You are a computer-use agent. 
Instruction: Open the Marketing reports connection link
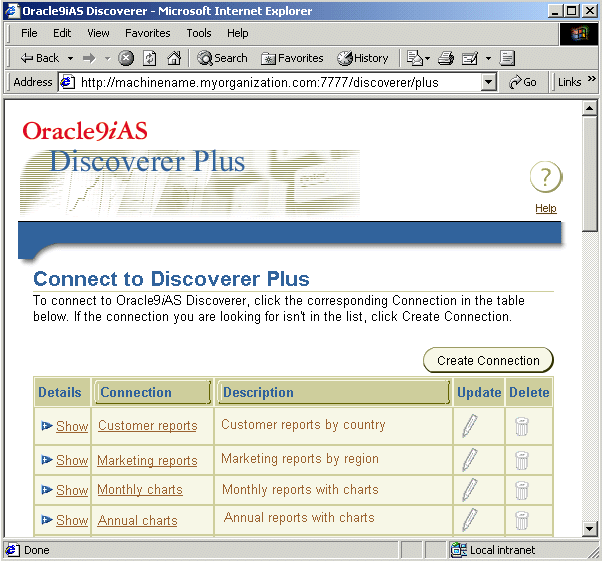click(147, 460)
